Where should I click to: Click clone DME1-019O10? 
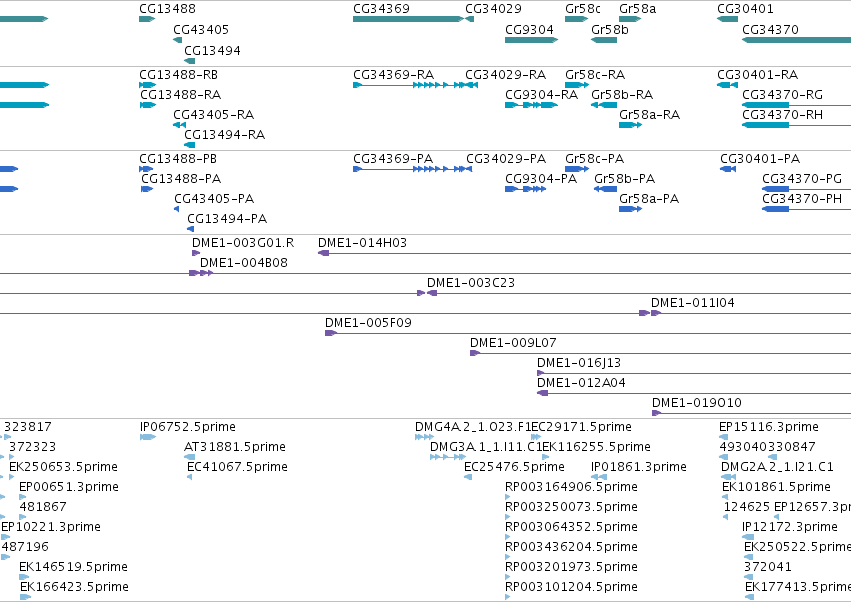point(697,403)
